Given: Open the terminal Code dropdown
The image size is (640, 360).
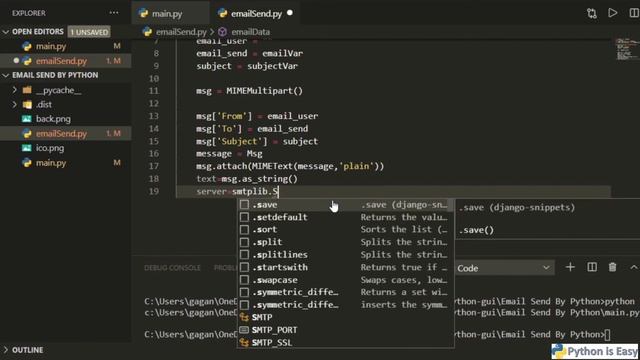Looking at the screenshot, I should (x=504, y=268).
